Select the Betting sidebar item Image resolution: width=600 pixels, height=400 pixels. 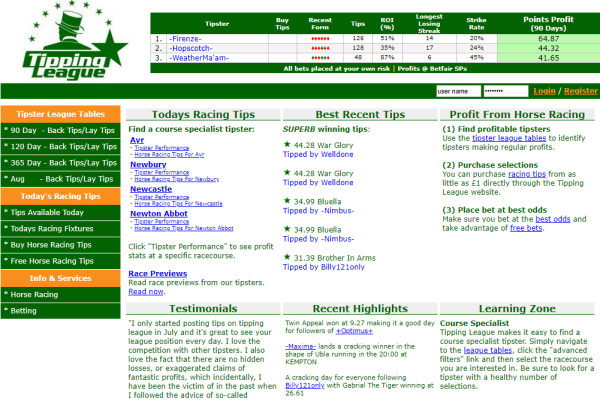(60, 311)
